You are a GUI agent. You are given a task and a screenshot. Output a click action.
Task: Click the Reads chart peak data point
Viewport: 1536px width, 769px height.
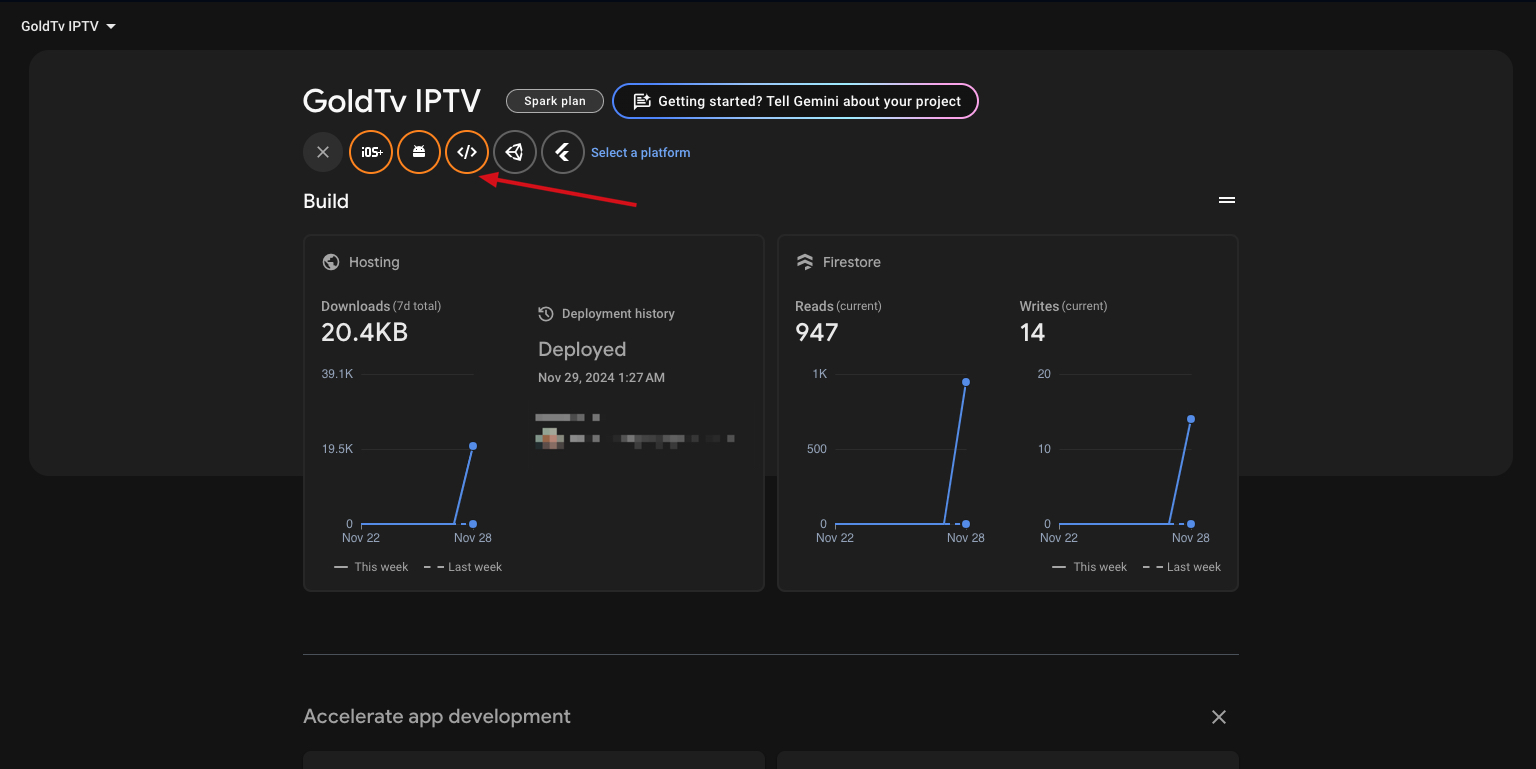[966, 382]
